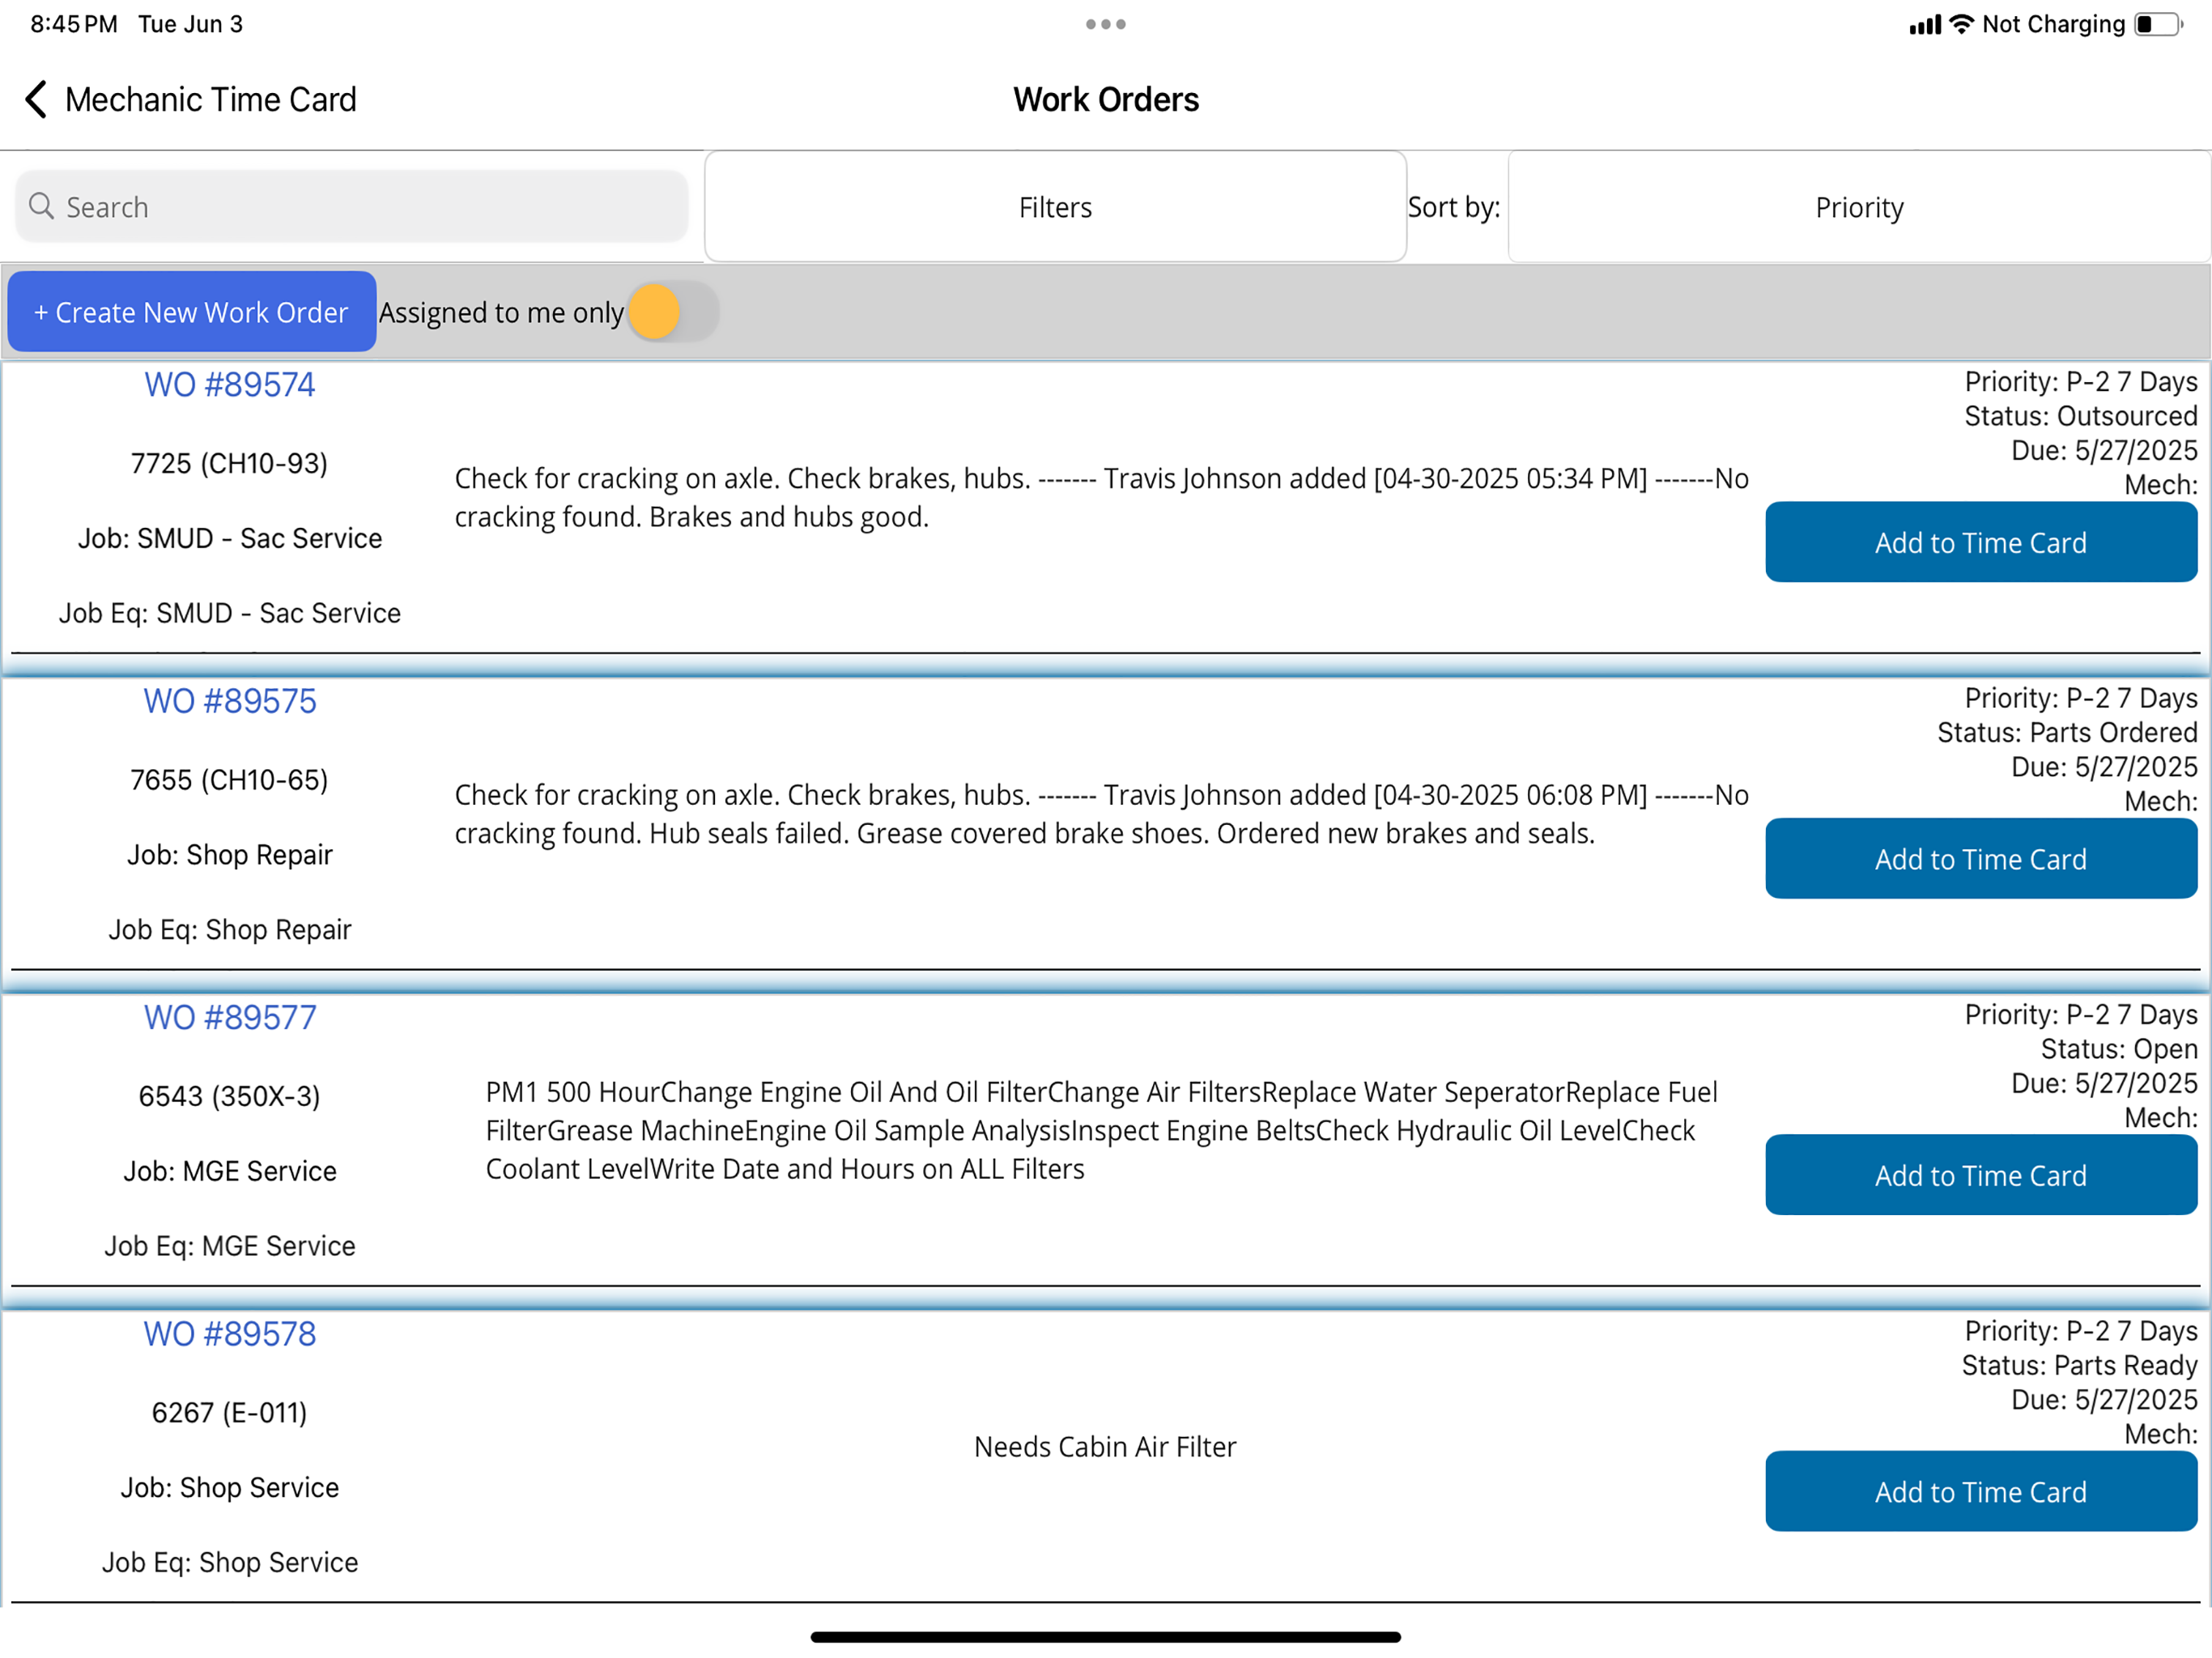This screenshot has height=1658, width=2212.
Task: Select equipment 6267 (E-011)
Action: 230,1413
